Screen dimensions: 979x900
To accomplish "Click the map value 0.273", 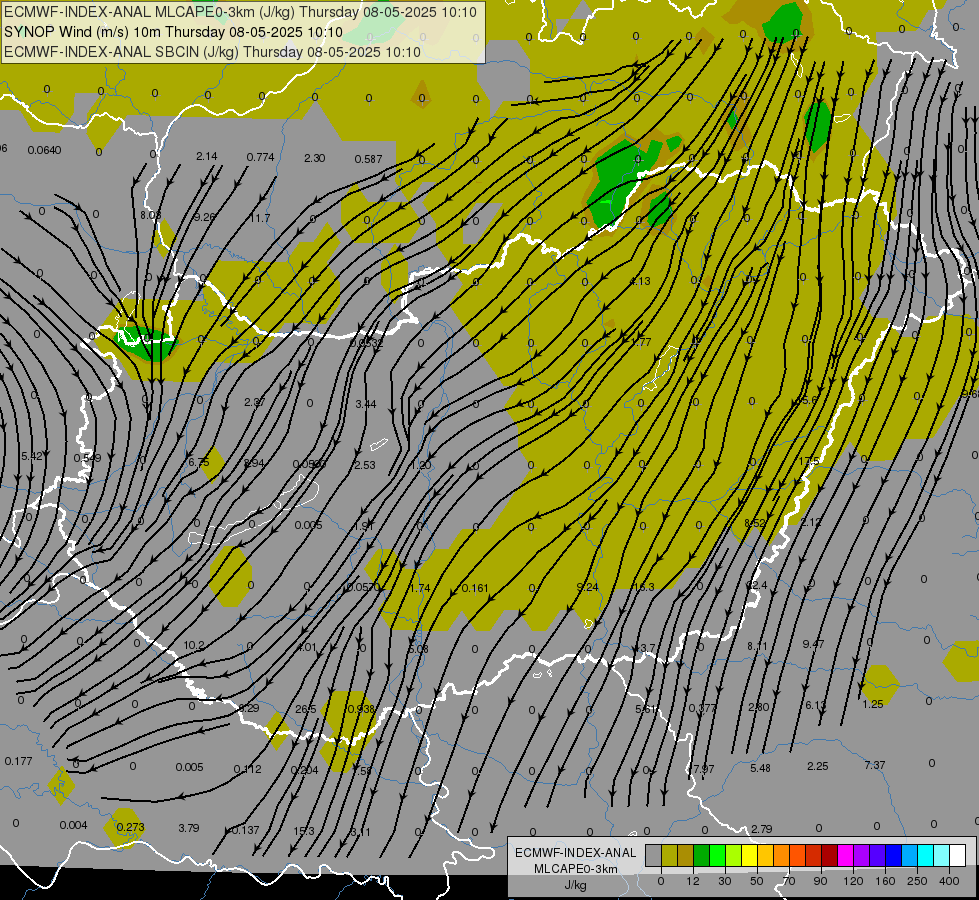I will [x=130, y=827].
